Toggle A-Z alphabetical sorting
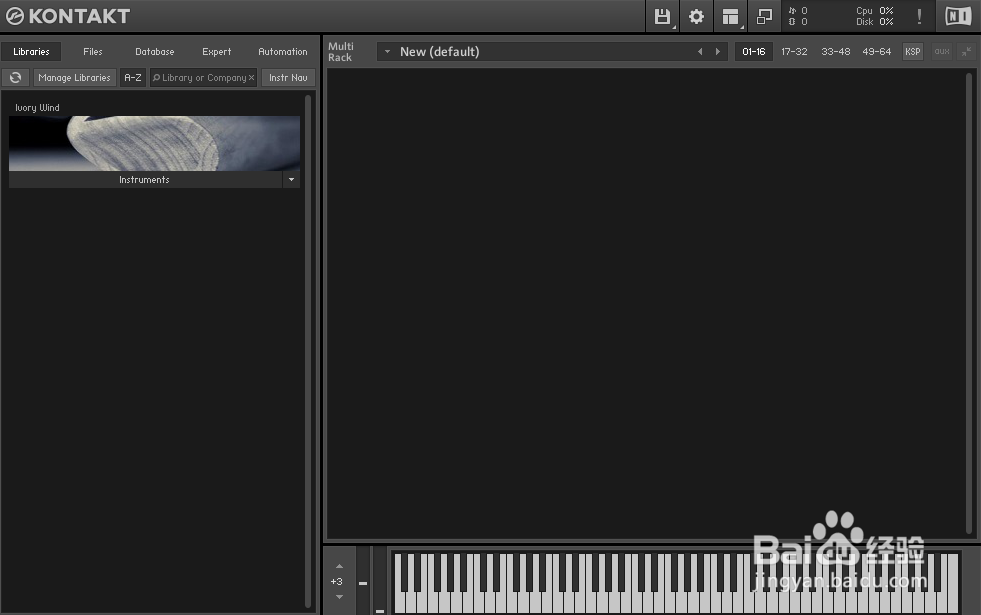 click(x=133, y=78)
